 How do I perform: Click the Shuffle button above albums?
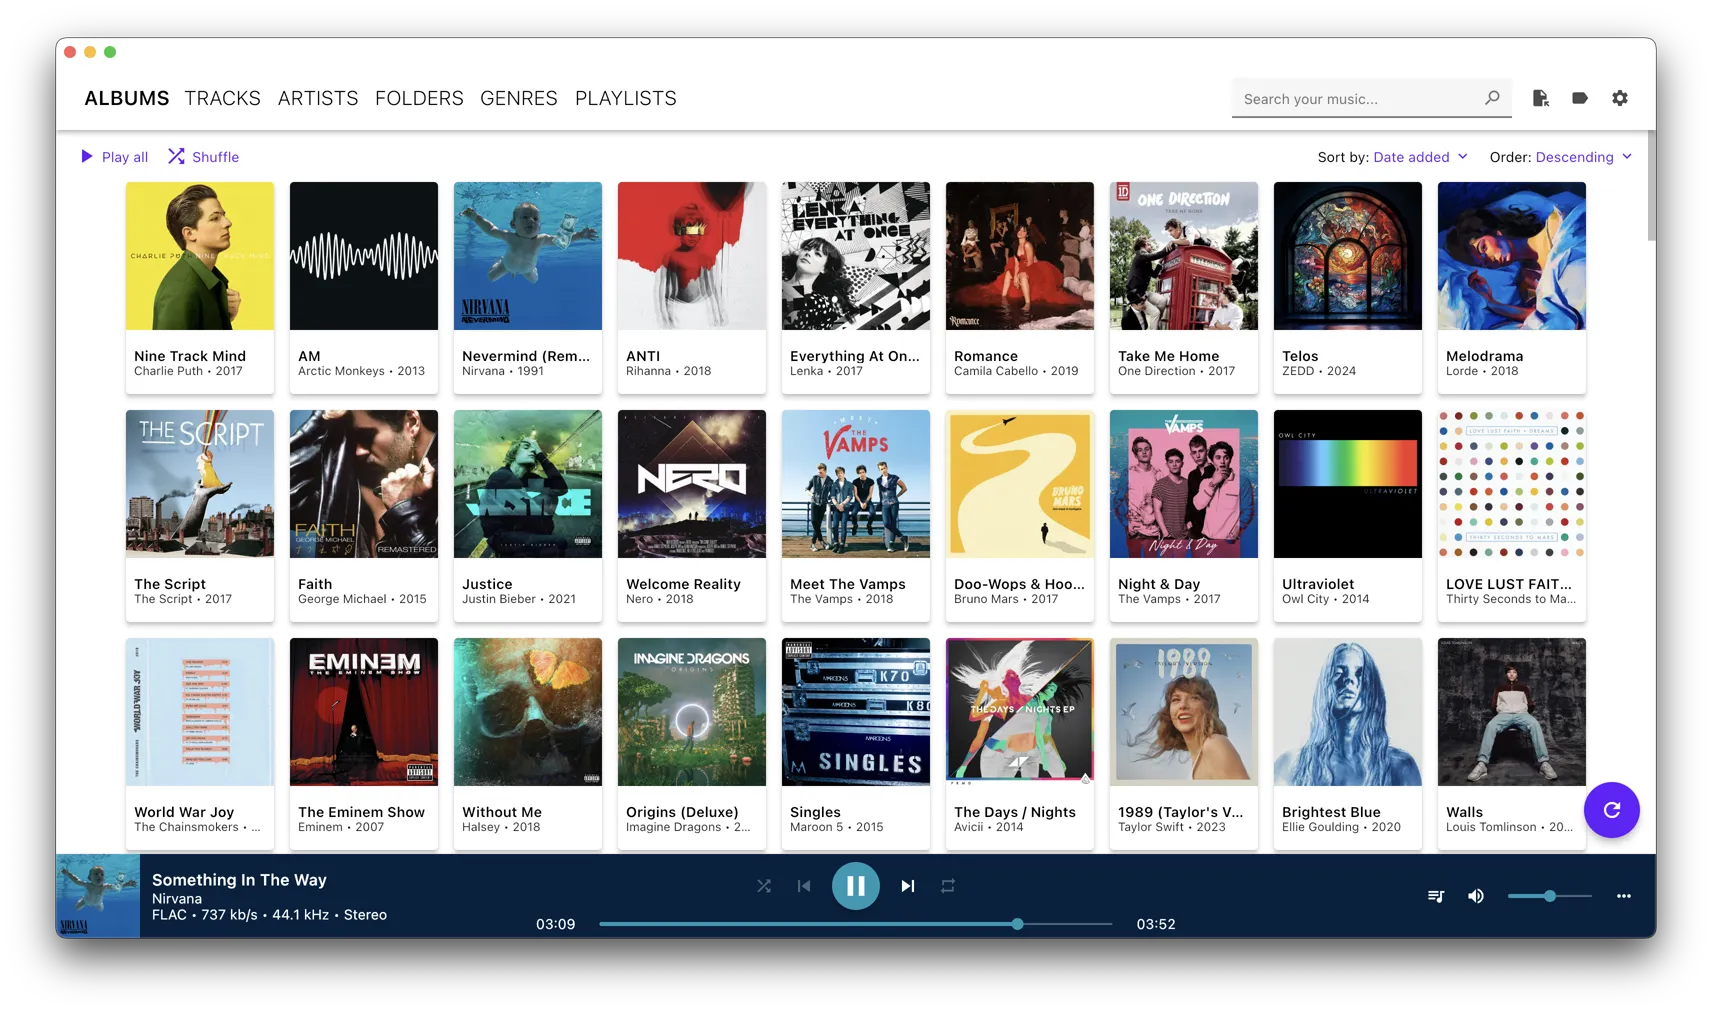(203, 157)
